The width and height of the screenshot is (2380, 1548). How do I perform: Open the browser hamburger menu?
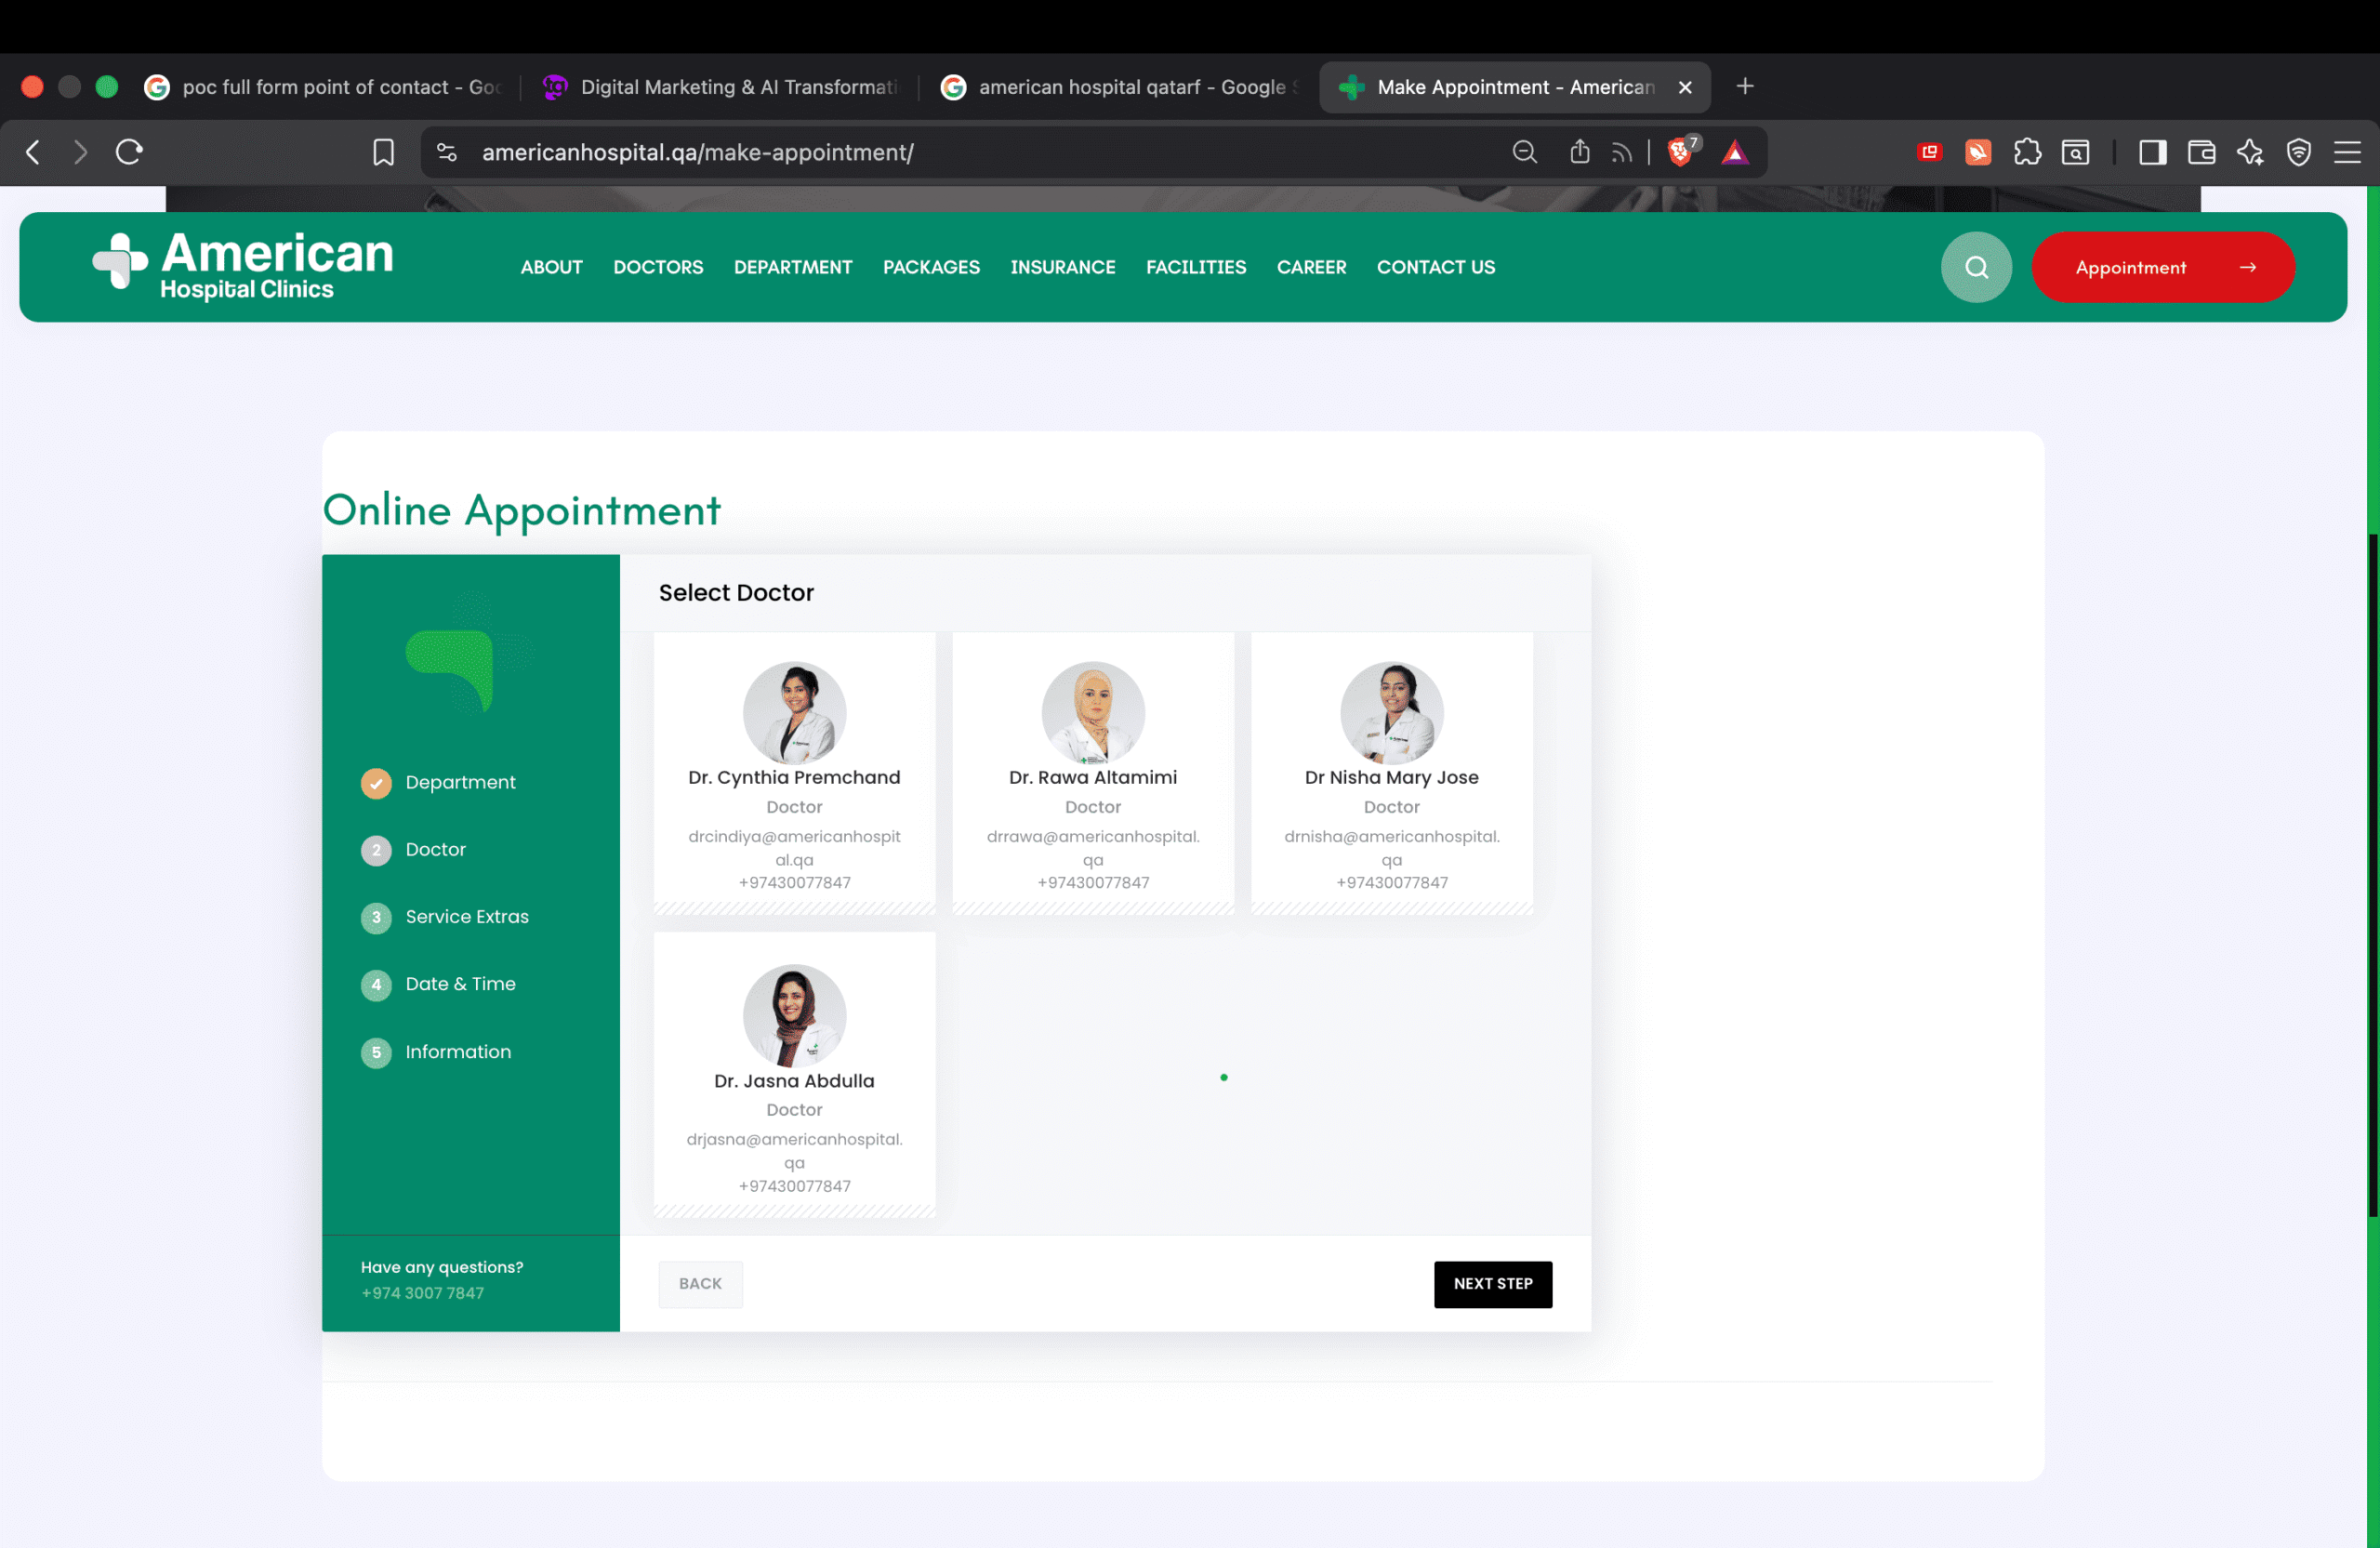(2347, 152)
